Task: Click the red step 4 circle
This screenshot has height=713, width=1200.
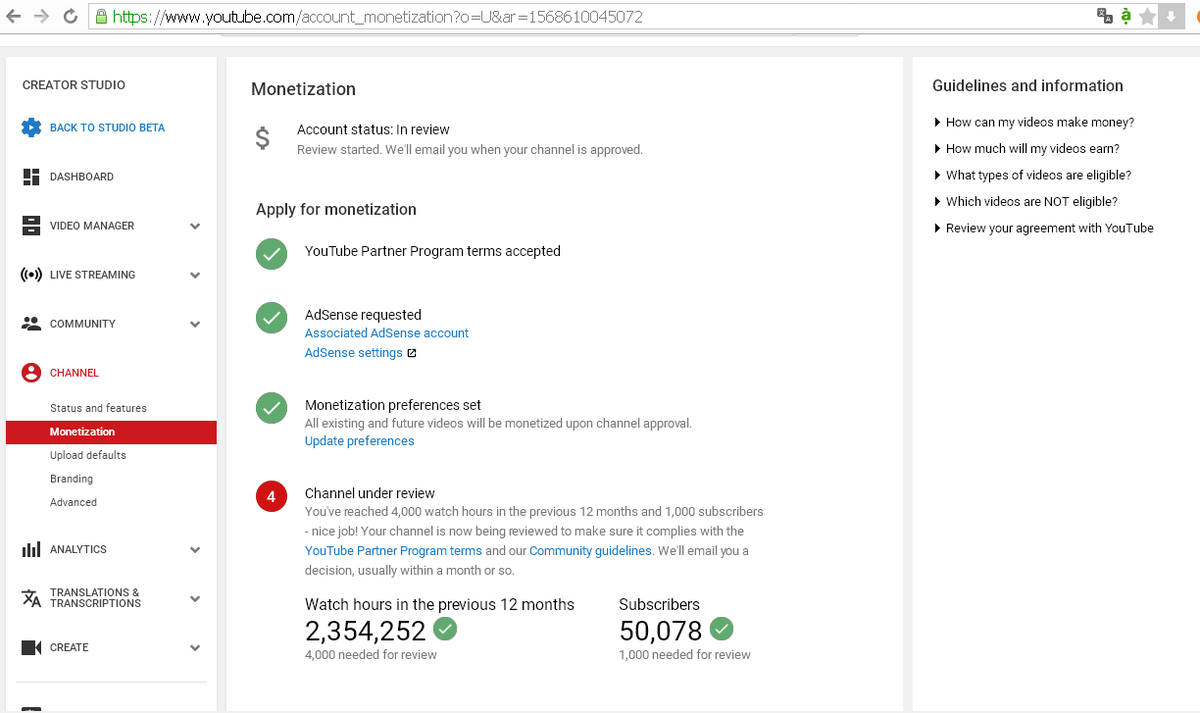Action: pyautogui.click(x=271, y=496)
